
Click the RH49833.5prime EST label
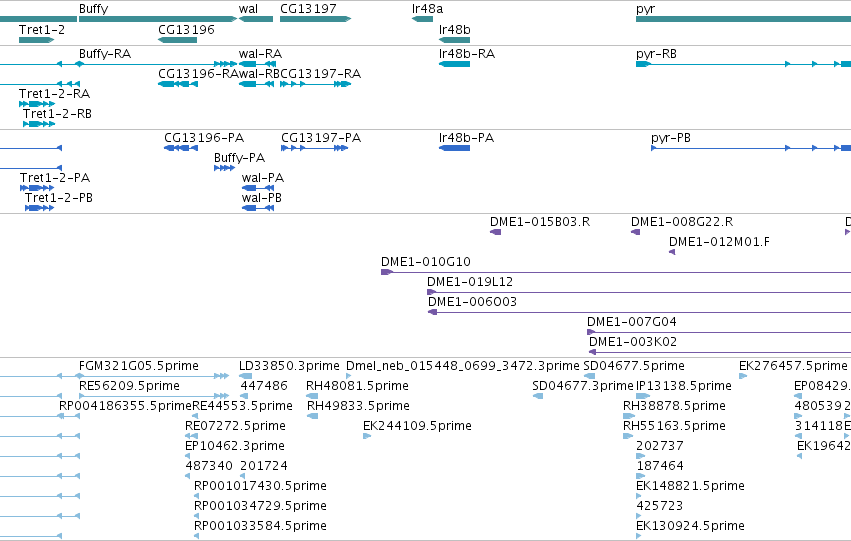[358, 406]
